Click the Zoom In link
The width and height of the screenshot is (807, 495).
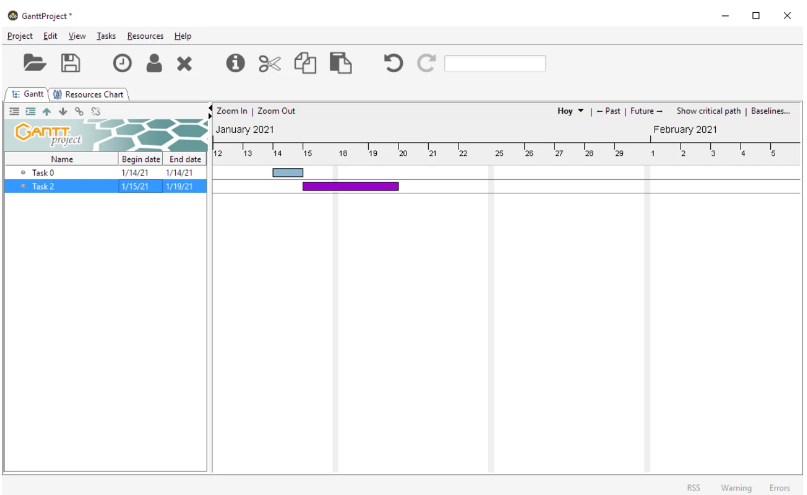coord(232,111)
